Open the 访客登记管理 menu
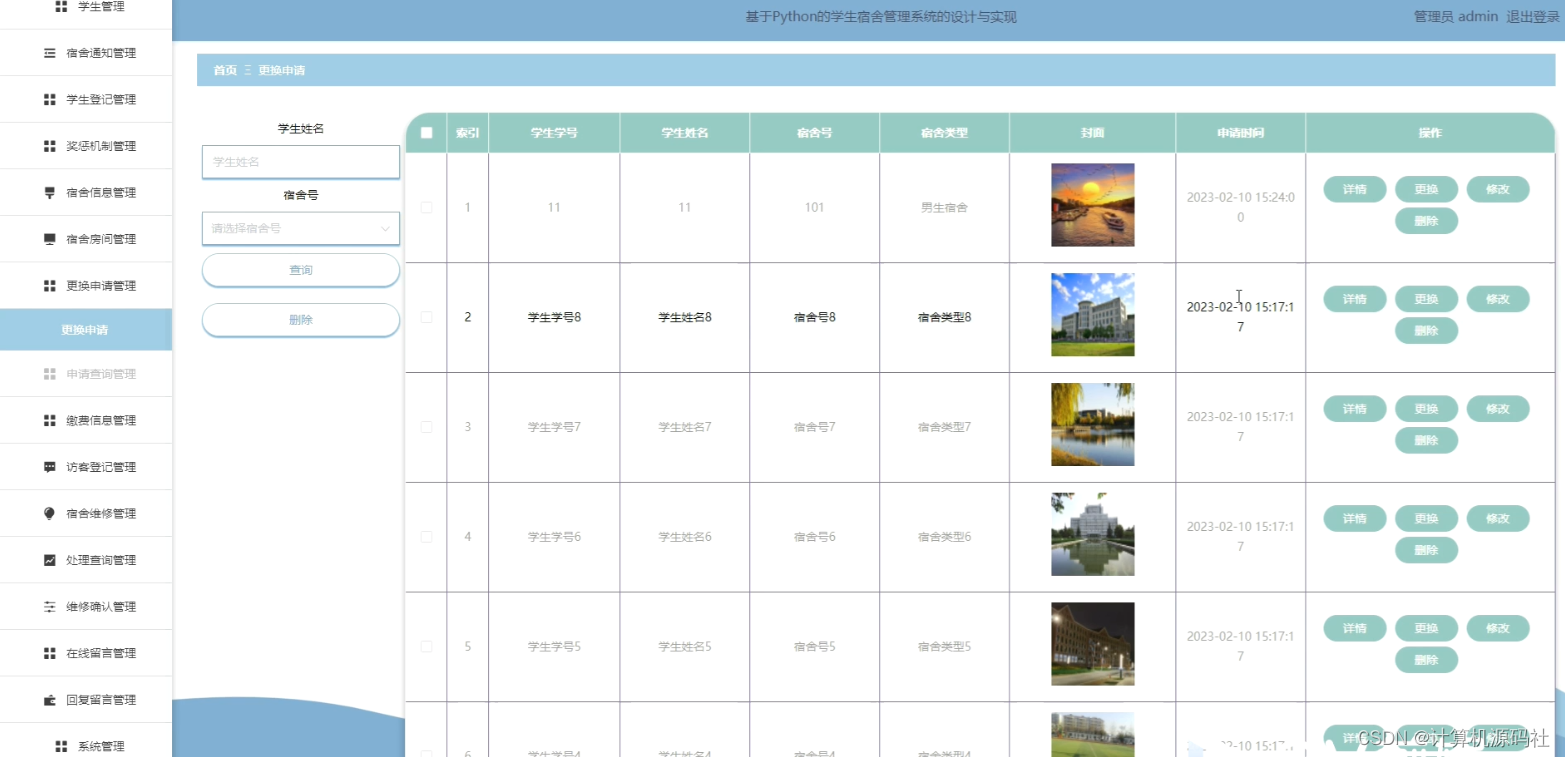The height and width of the screenshot is (757, 1565). [86, 467]
